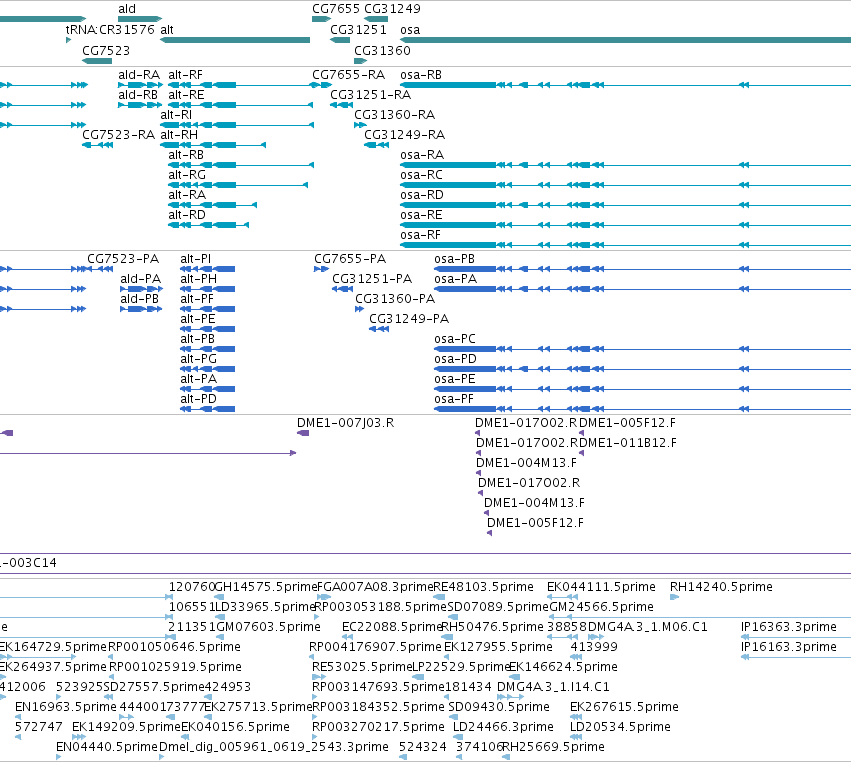Click the IP16163.3prime EST label
The height and width of the screenshot is (762, 851).
tap(789, 647)
